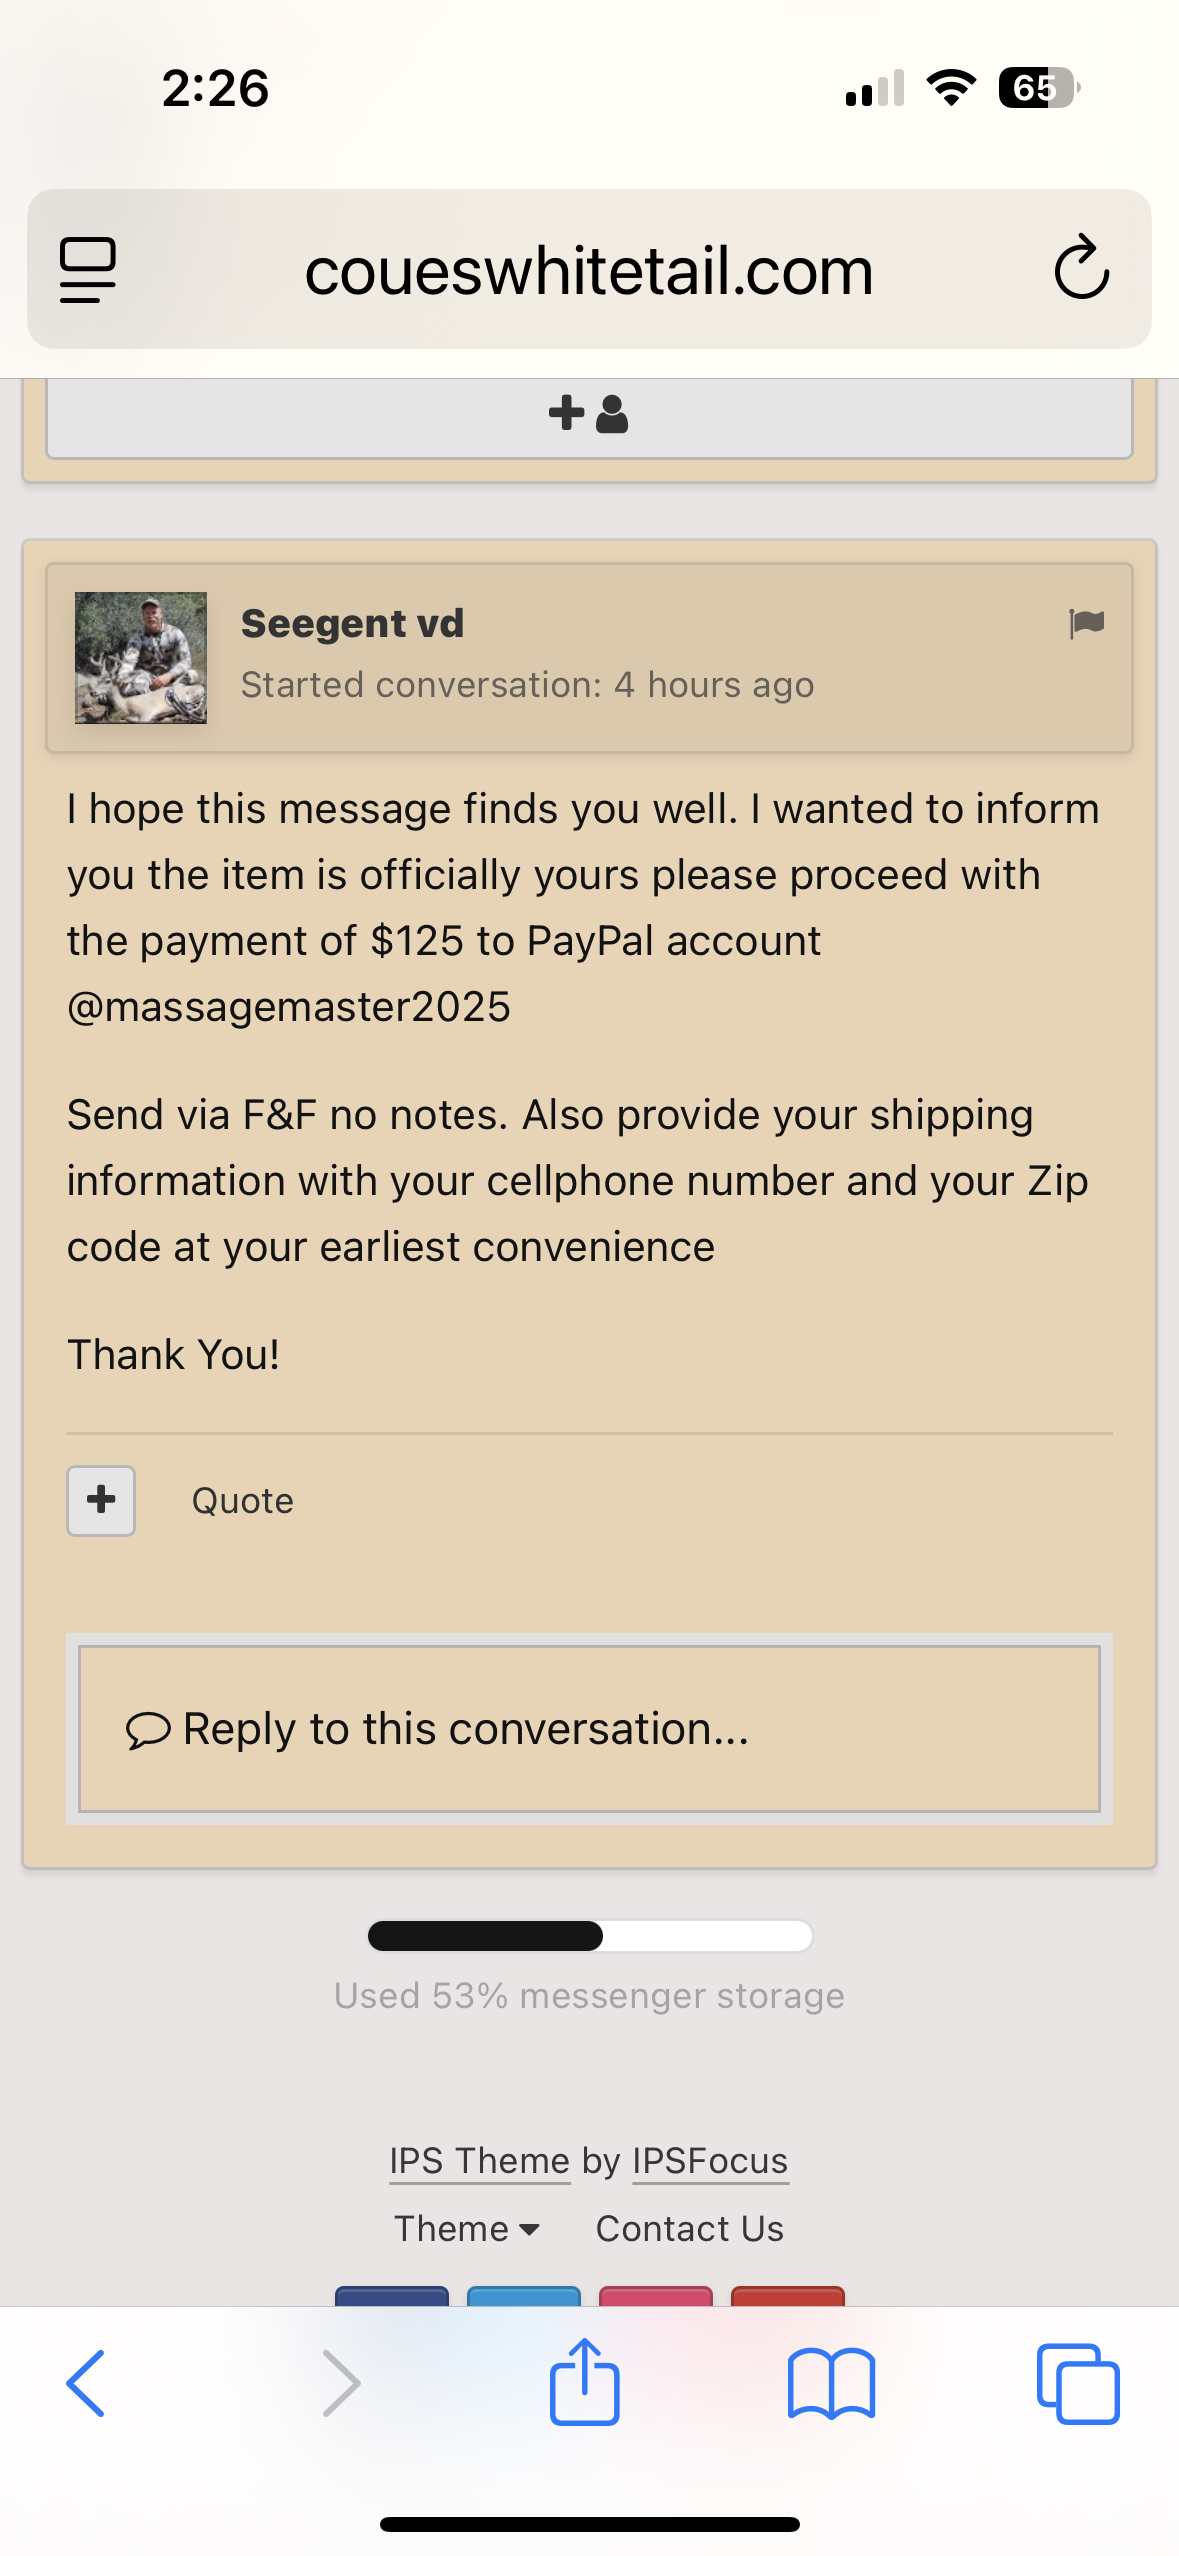The image size is (1179, 2556).
Task: Open the Safari tabs overview icon
Action: 1078,2384
